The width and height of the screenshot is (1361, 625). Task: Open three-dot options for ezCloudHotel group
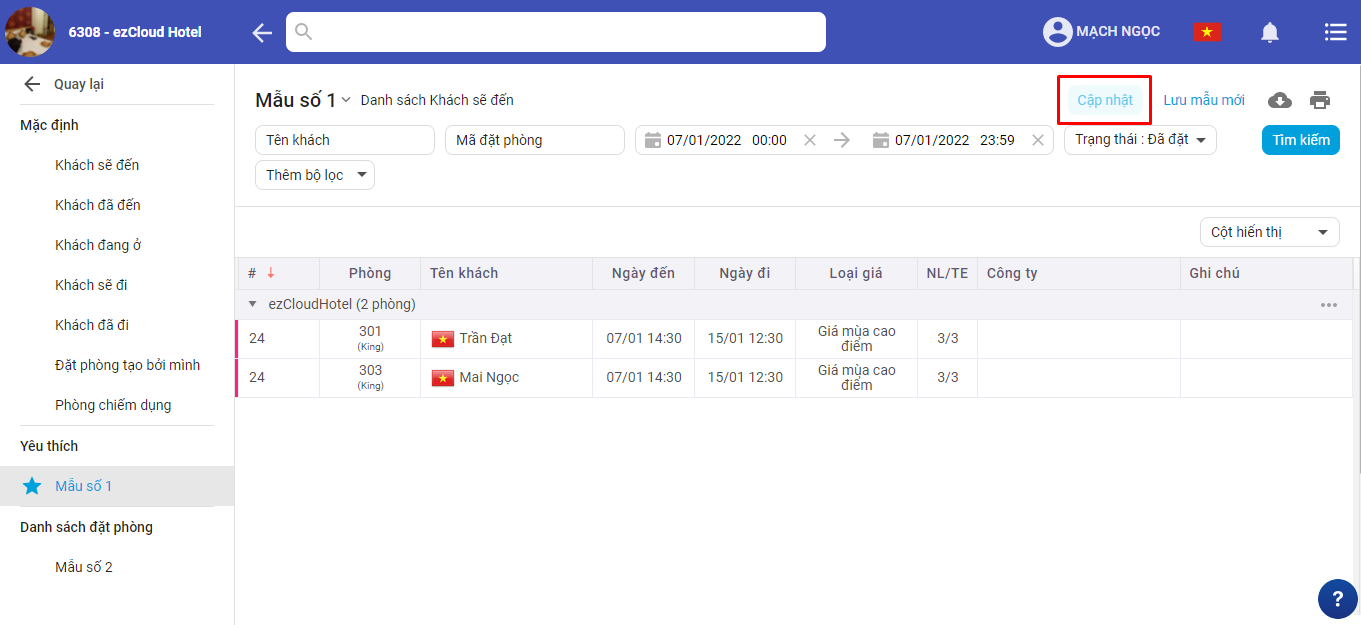[x=1328, y=305]
